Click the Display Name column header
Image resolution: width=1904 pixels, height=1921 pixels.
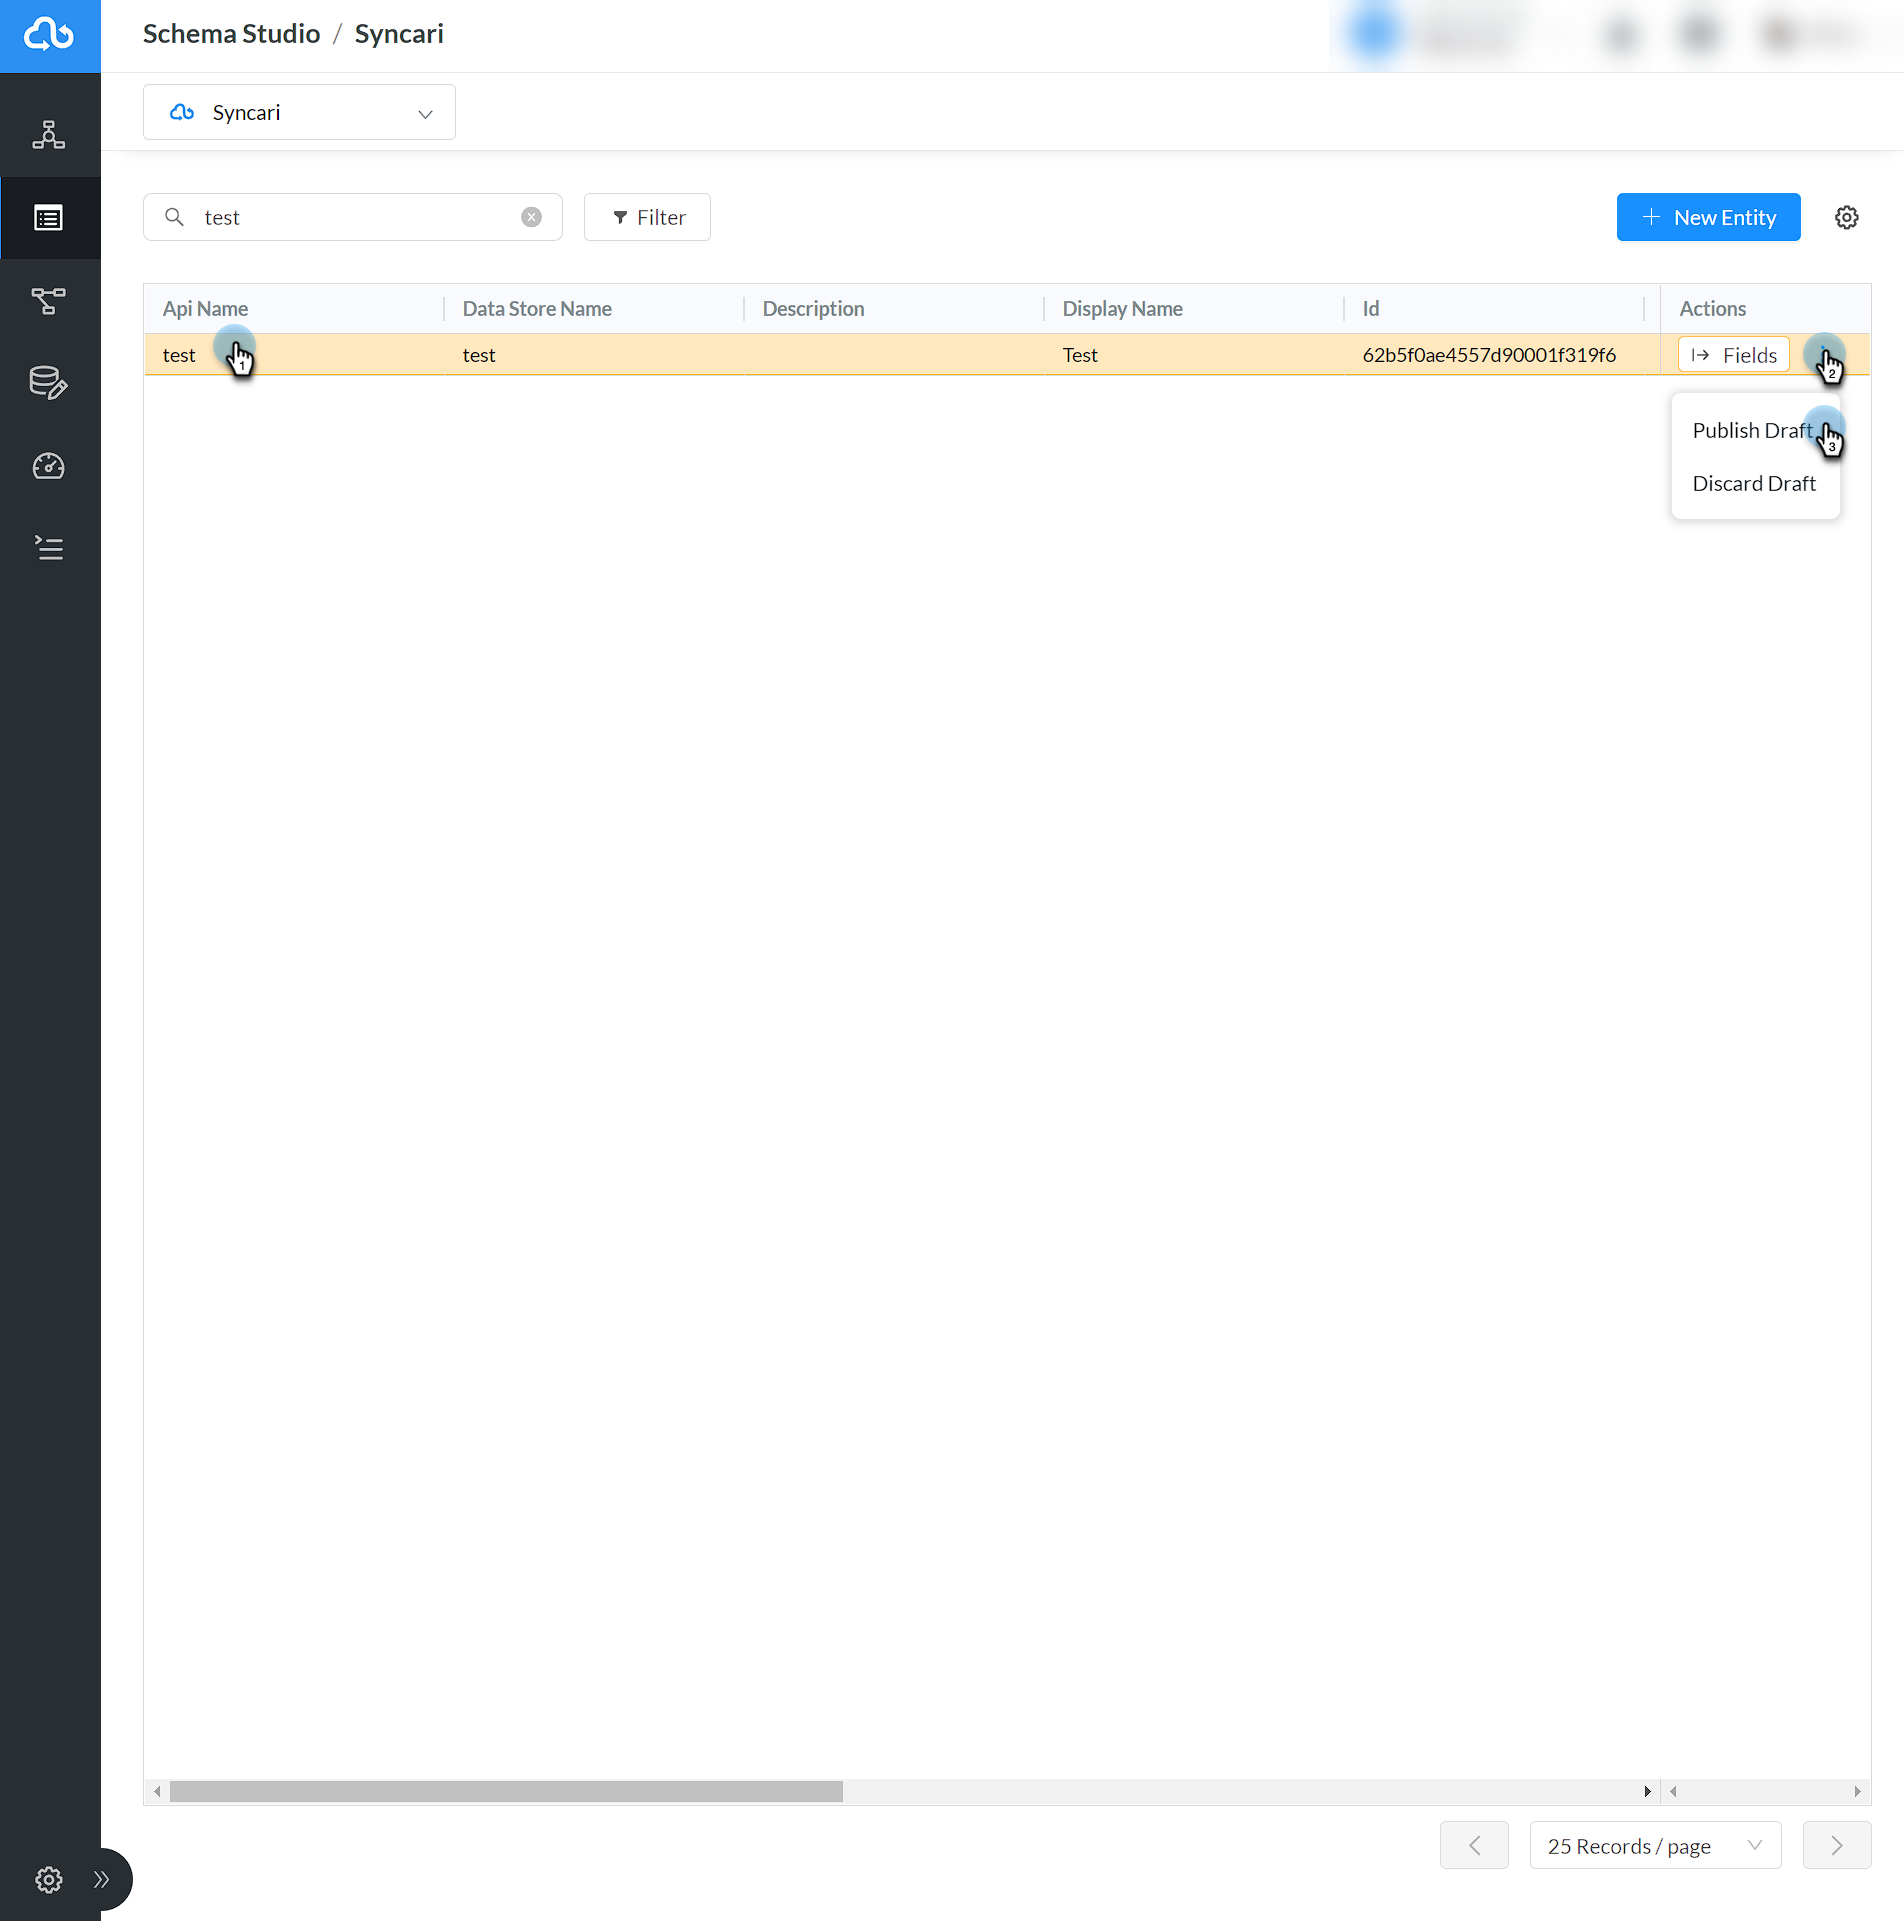point(1122,309)
